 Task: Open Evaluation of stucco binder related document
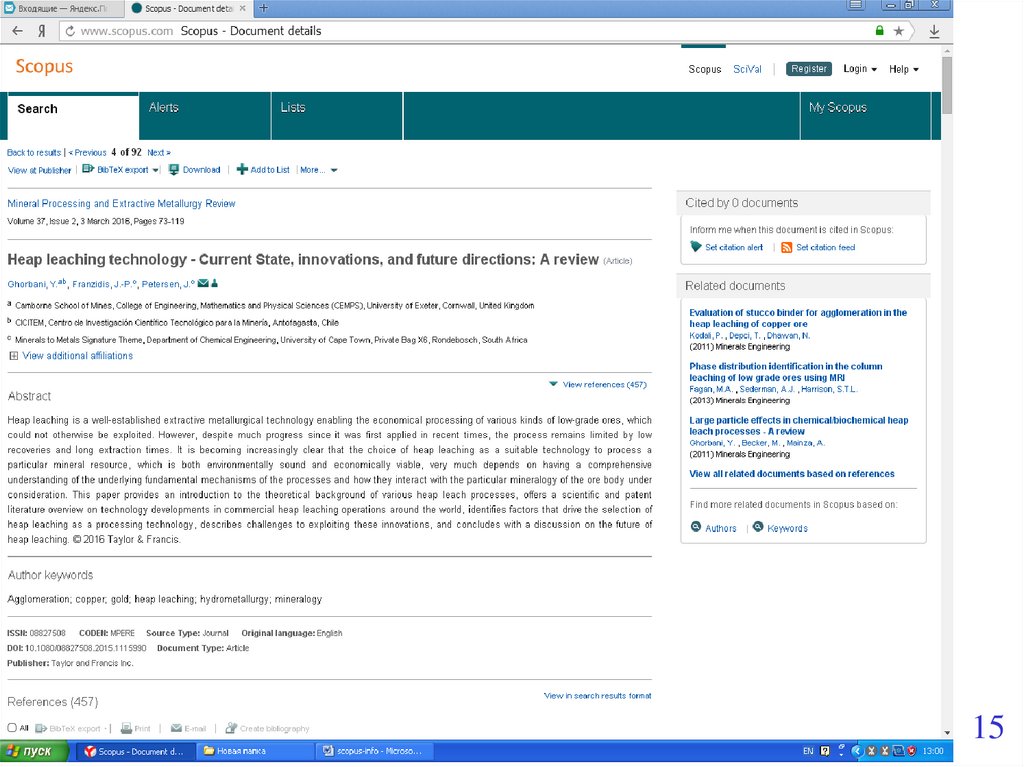[x=798, y=318]
